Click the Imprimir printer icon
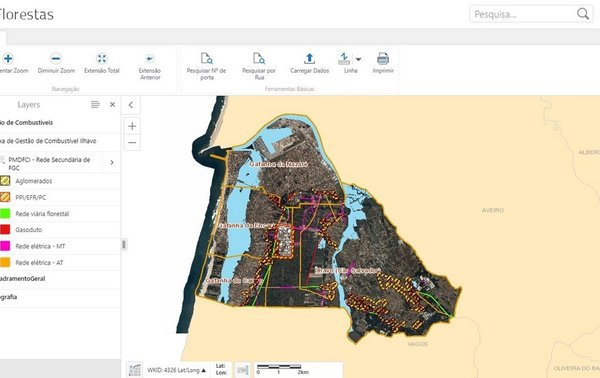 383,59
